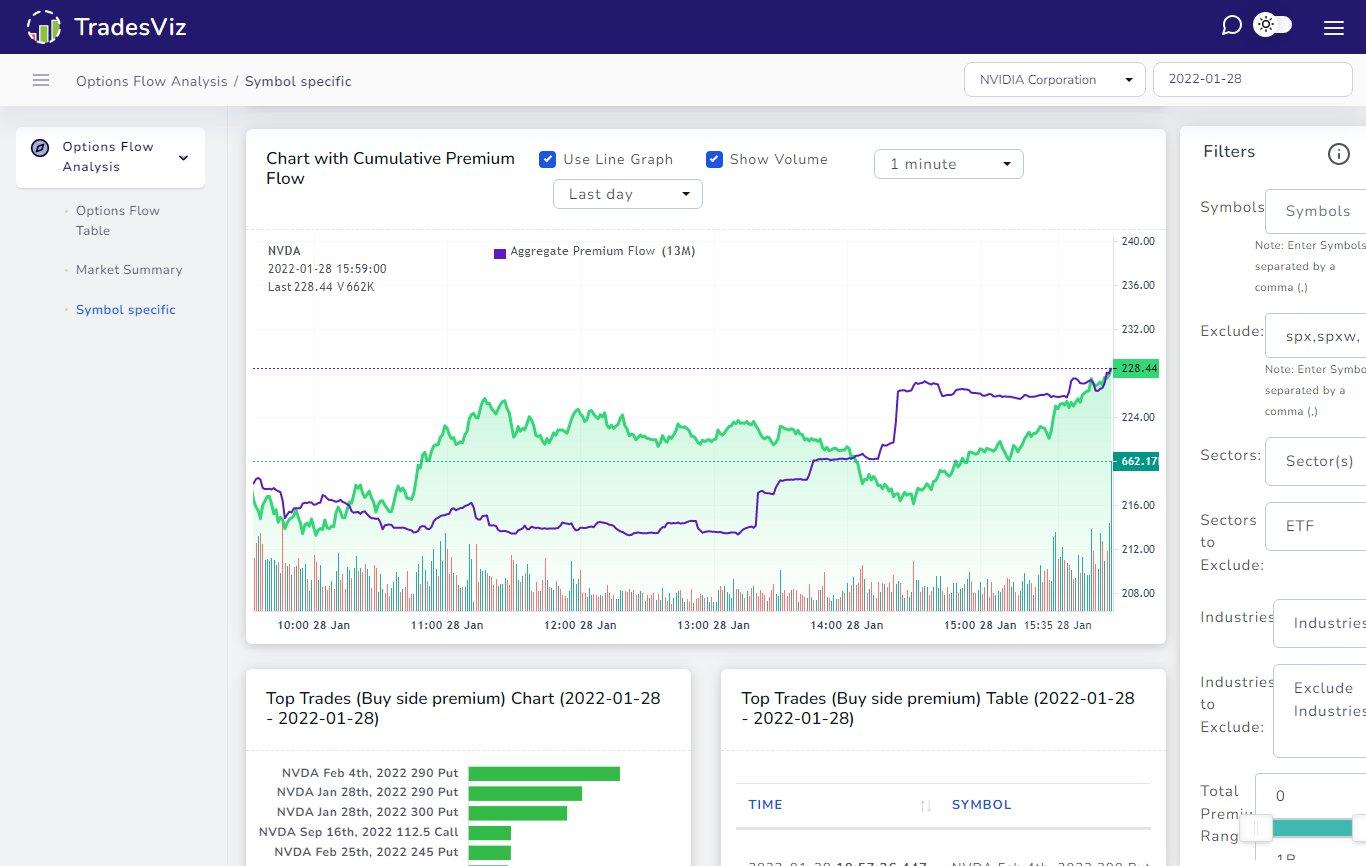
Task: Open the 1 minute interval dropdown
Action: point(949,164)
